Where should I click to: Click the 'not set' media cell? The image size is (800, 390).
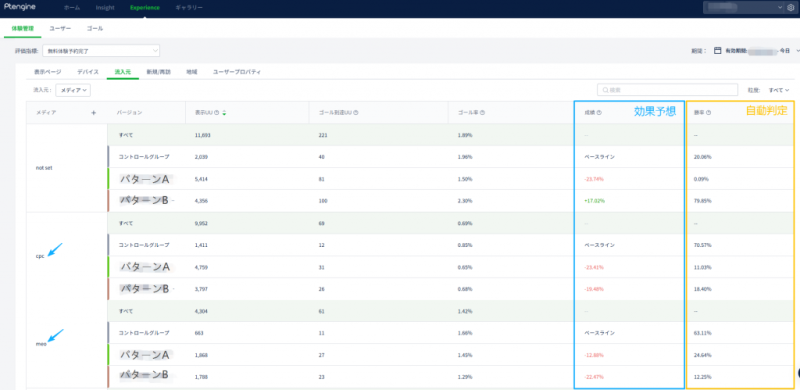tap(43, 167)
